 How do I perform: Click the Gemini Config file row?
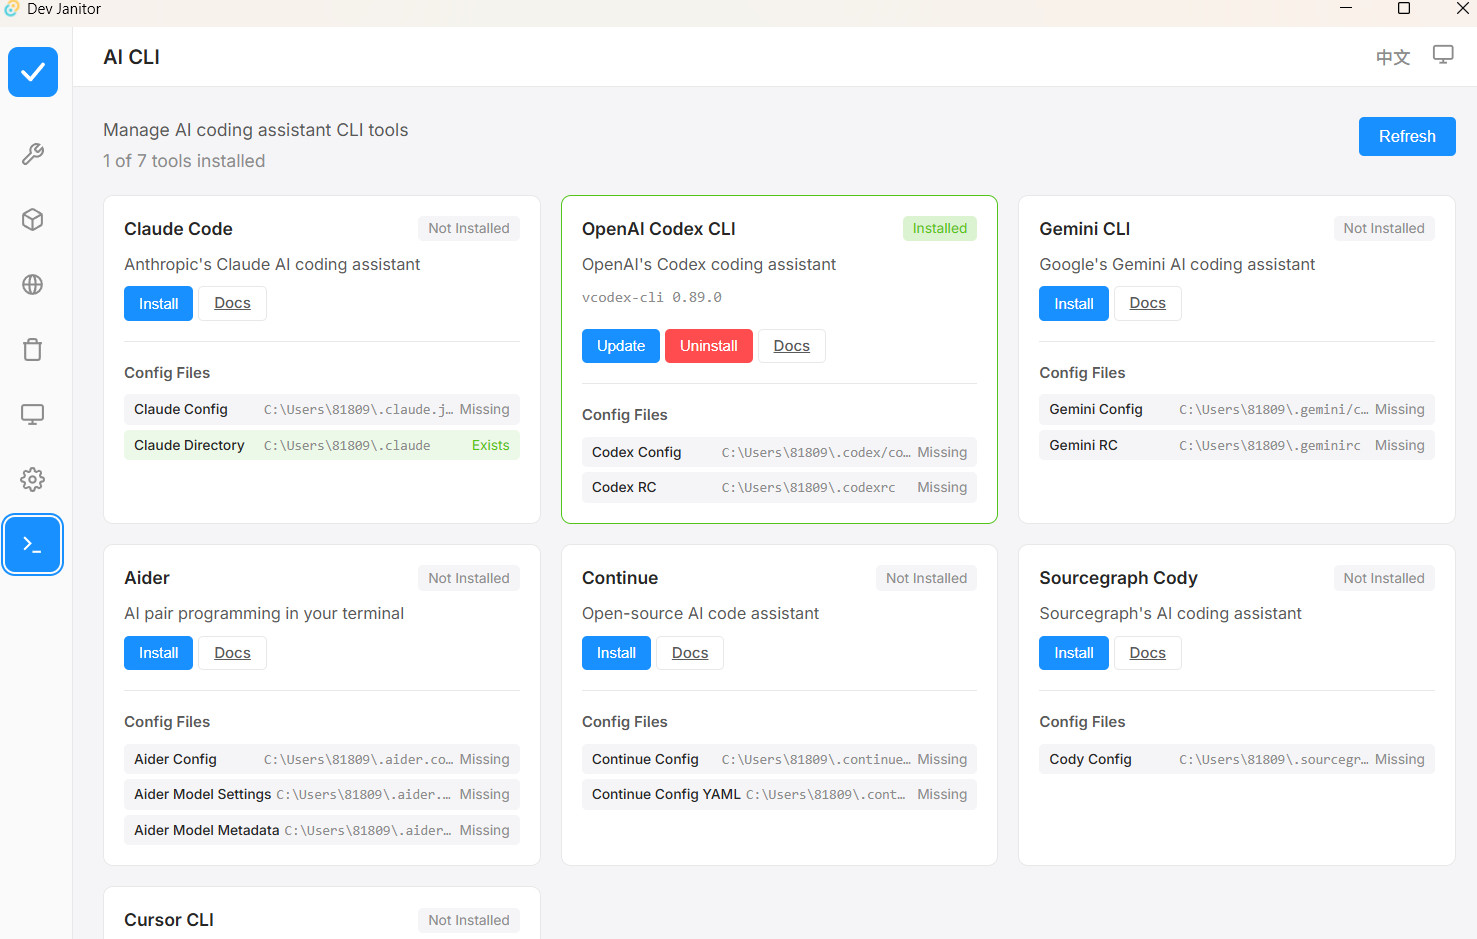[x=1237, y=409]
